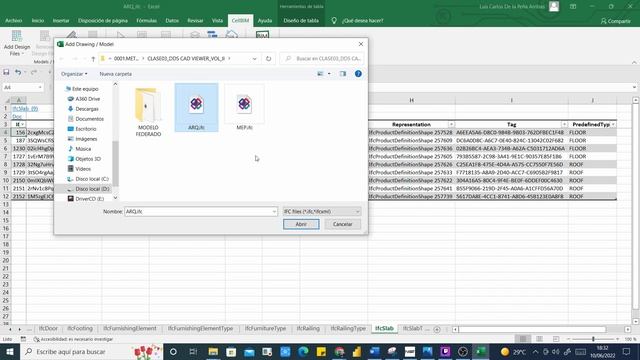The image size is (640, 360).
Task: Click the IfcSlab link in cell A1
Action: (25, 109)
